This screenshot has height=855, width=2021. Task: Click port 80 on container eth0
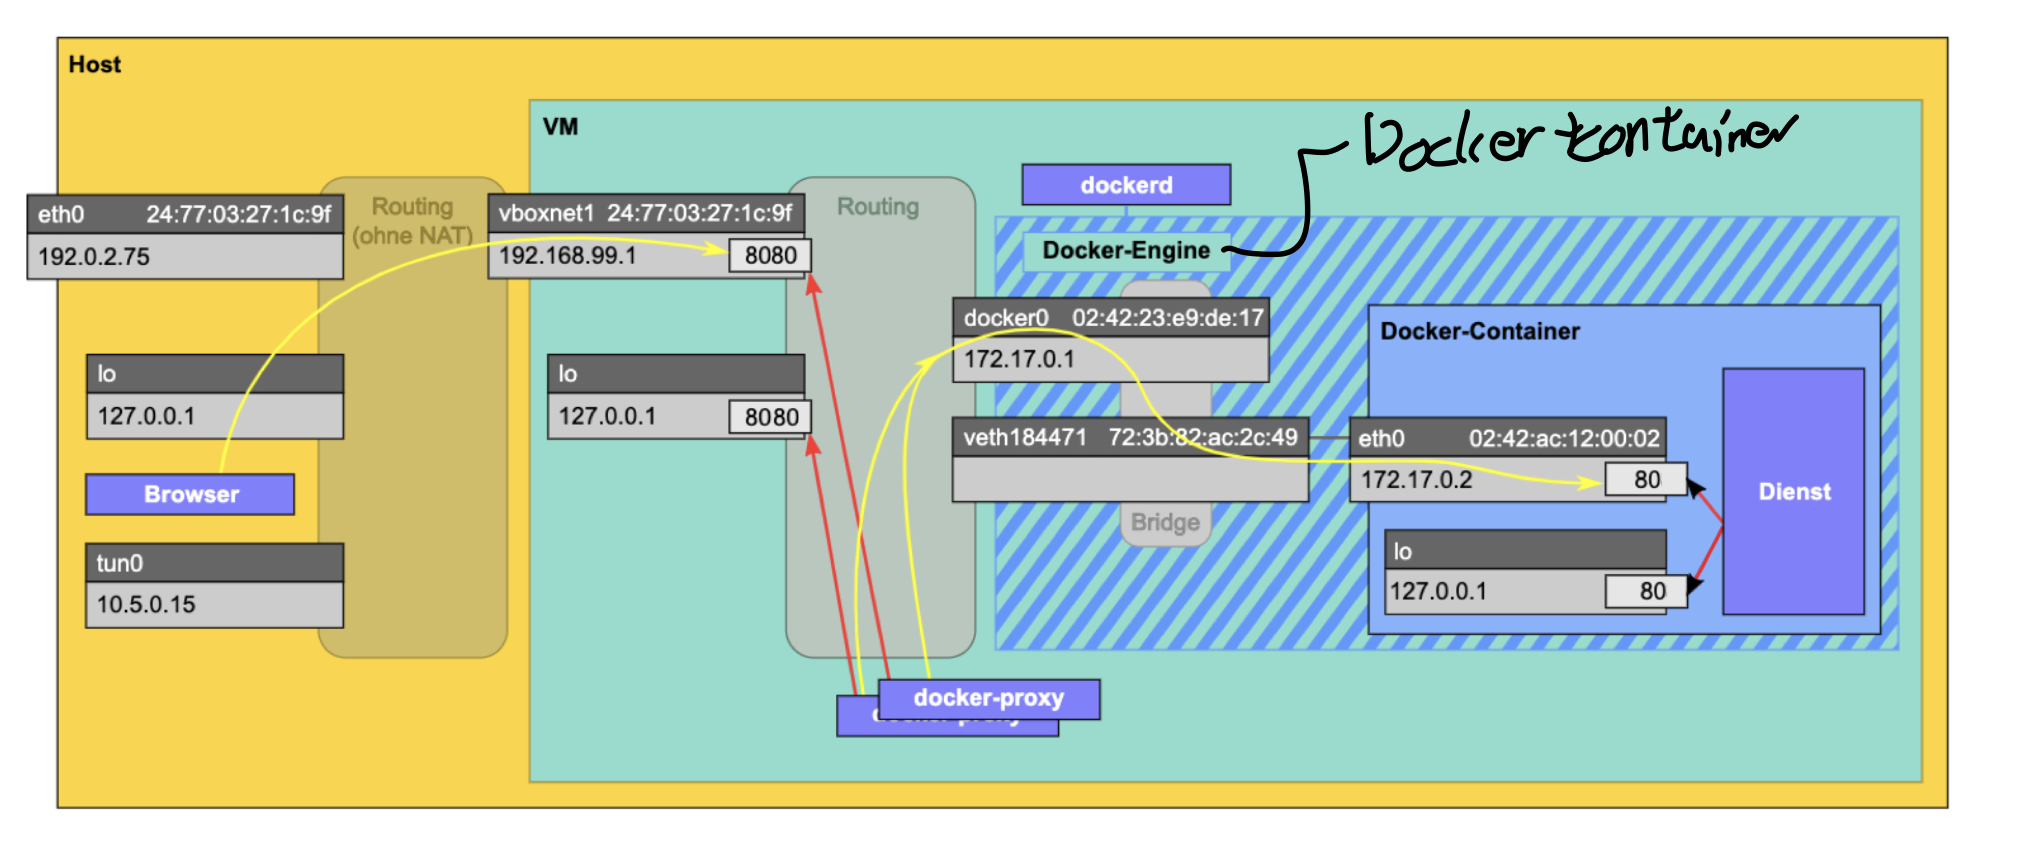pyautogui.click(x=1646, y=480)
